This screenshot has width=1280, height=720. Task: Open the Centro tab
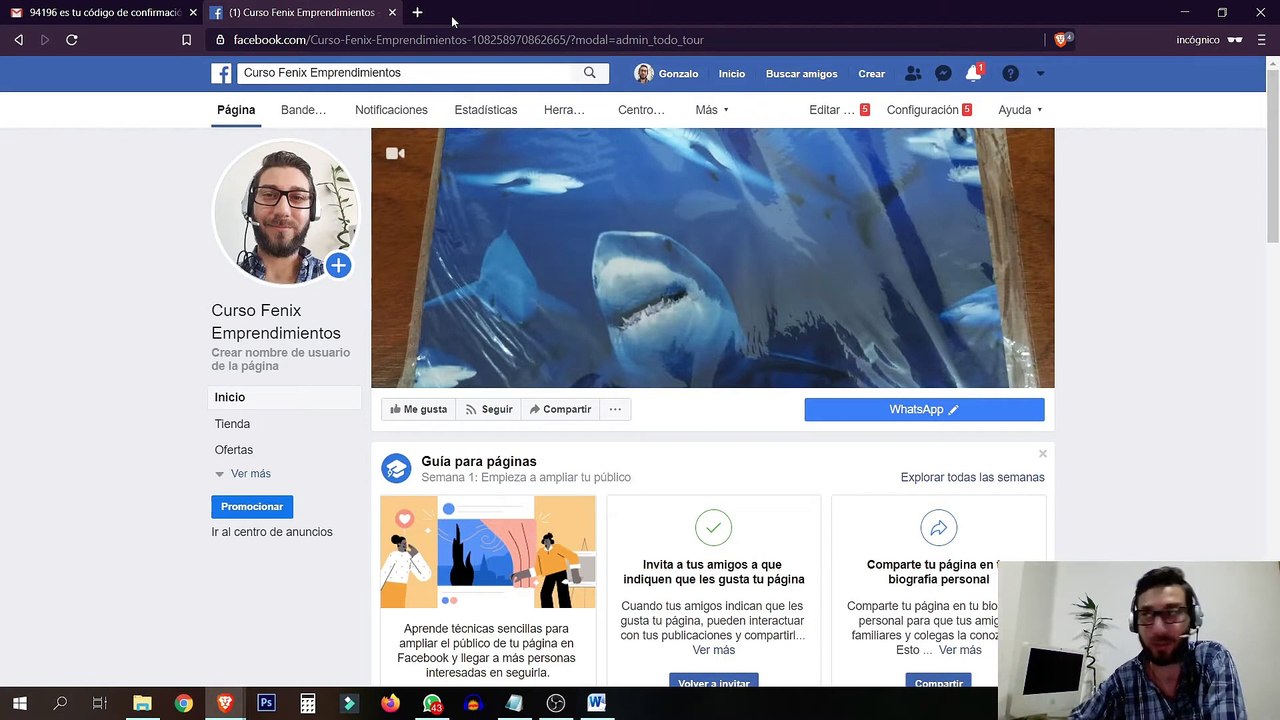(641, 110)
